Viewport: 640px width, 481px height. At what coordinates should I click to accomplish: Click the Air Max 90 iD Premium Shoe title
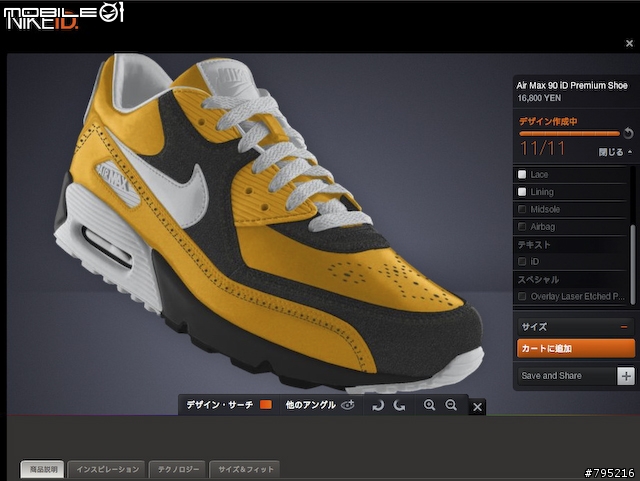click(x=571, y=85)
